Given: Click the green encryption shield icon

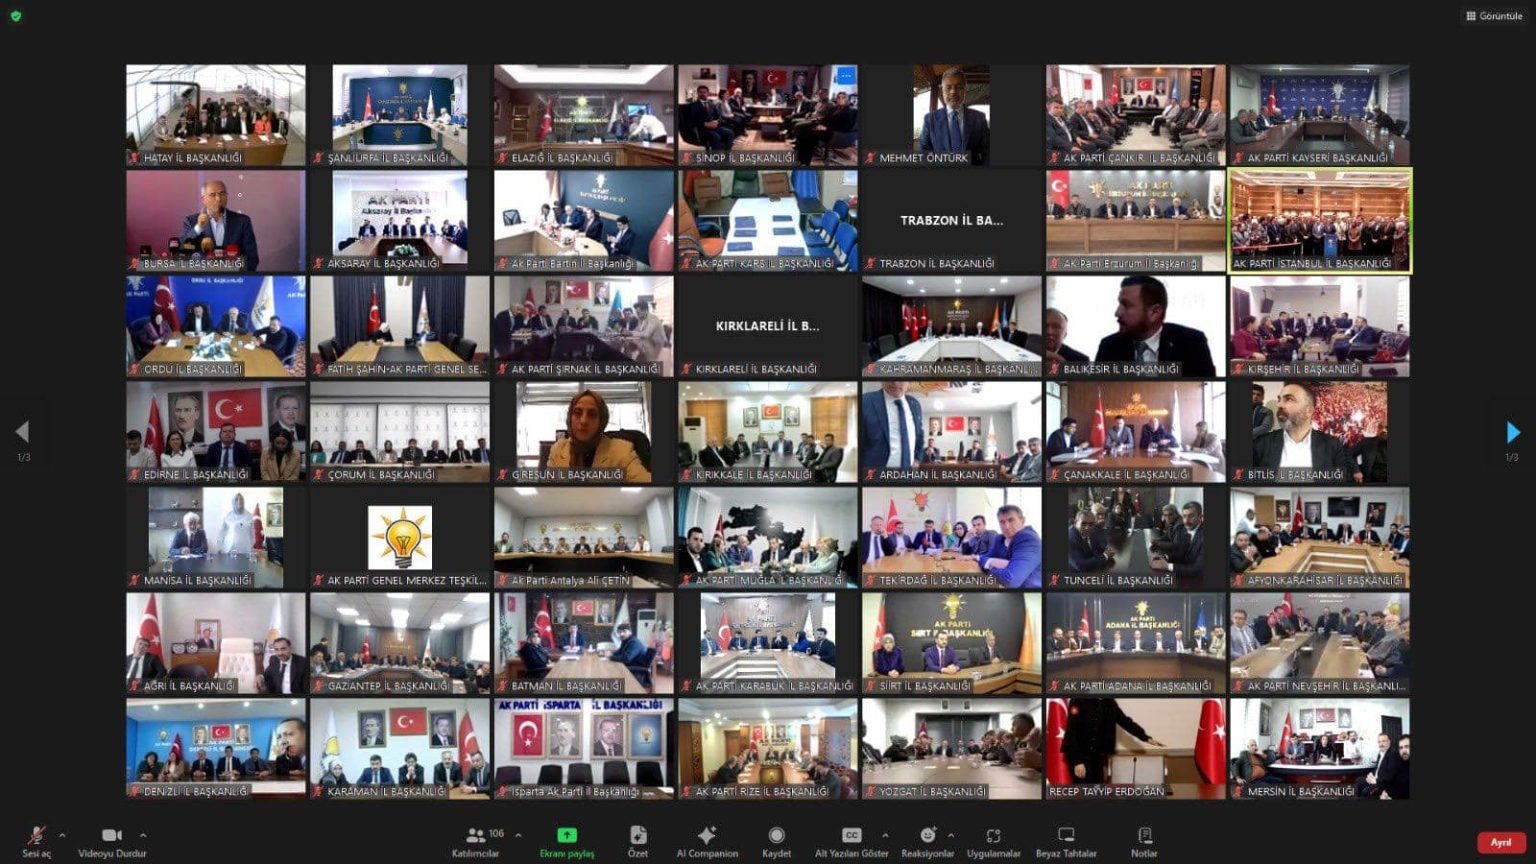Looking at the screenshot, I should [15, 16].
